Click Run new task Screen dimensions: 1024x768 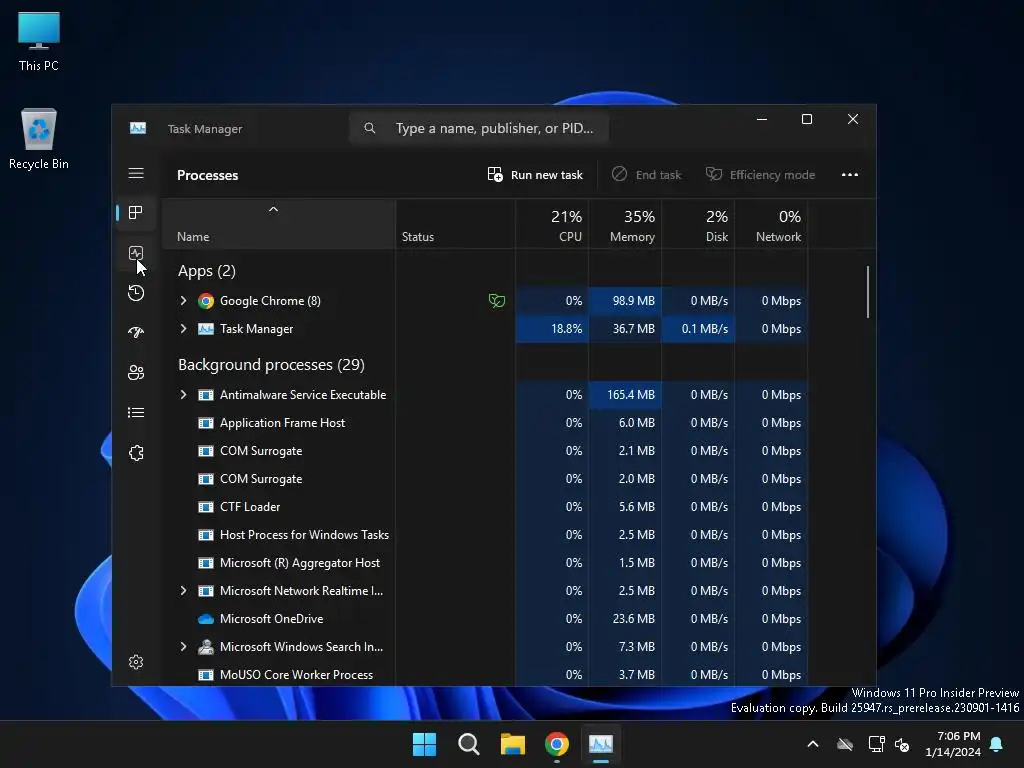pos(535,175)
